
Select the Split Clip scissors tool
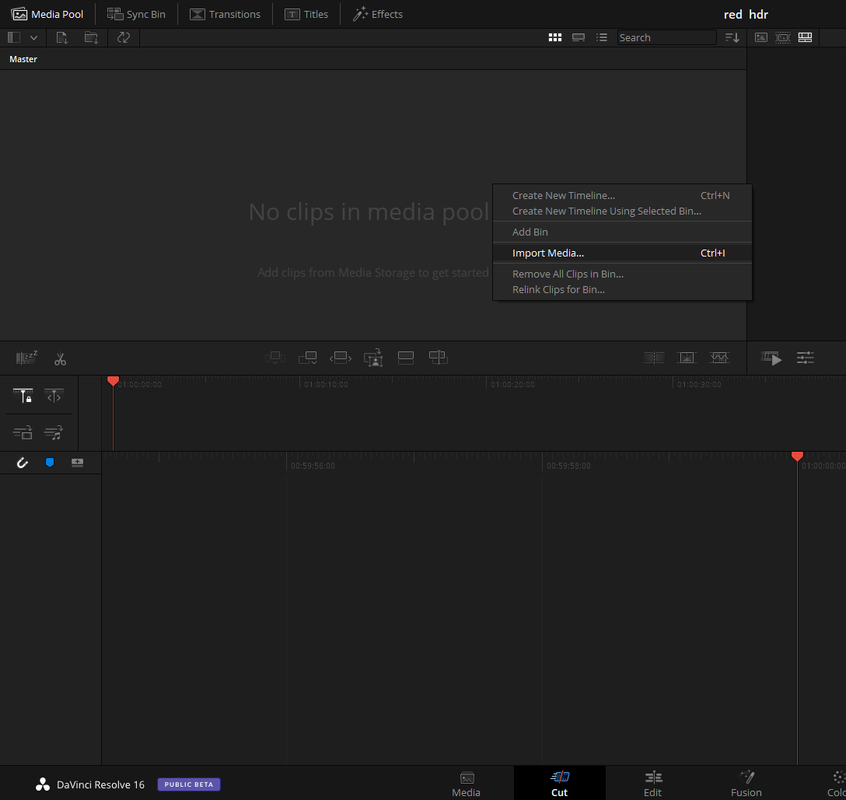pos(60,359)
